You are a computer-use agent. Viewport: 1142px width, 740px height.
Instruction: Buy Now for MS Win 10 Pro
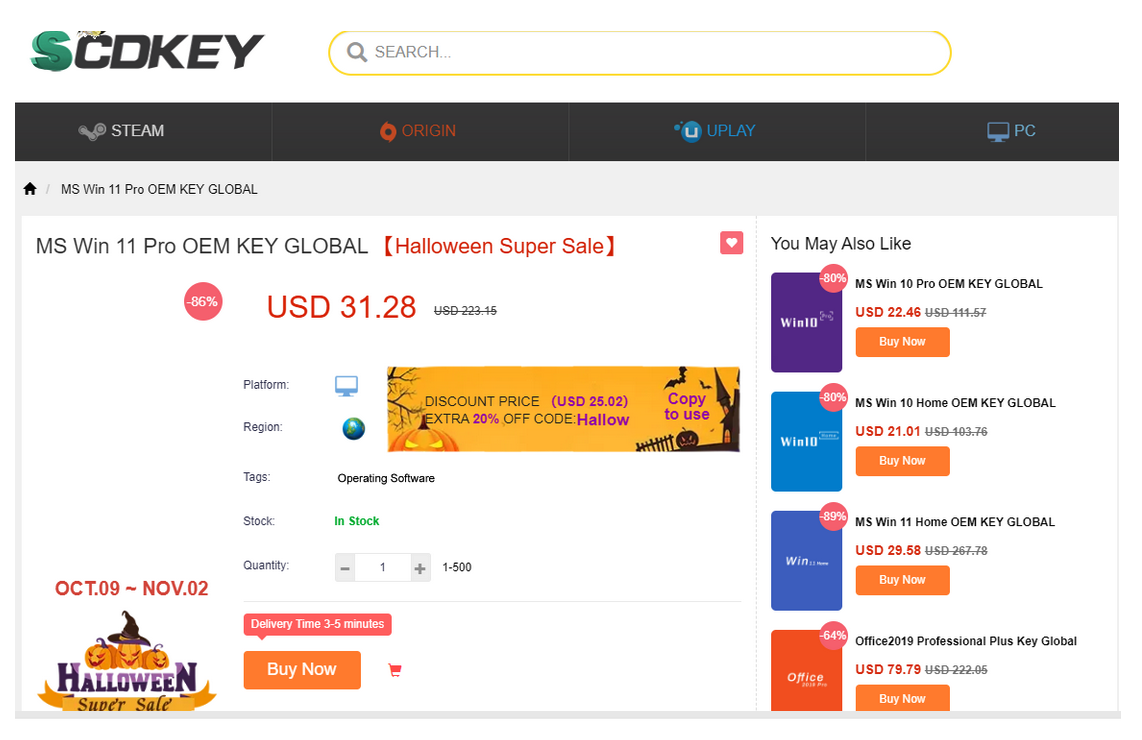click(901, 342)
